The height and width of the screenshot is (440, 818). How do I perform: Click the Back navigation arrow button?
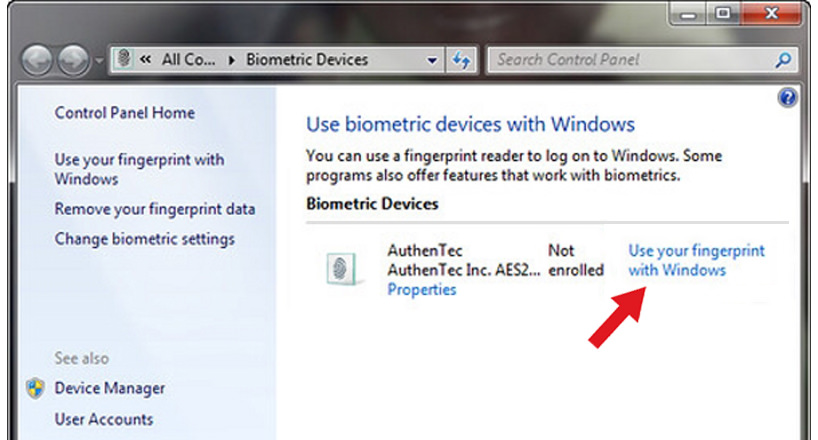click(x=37, y=60)
